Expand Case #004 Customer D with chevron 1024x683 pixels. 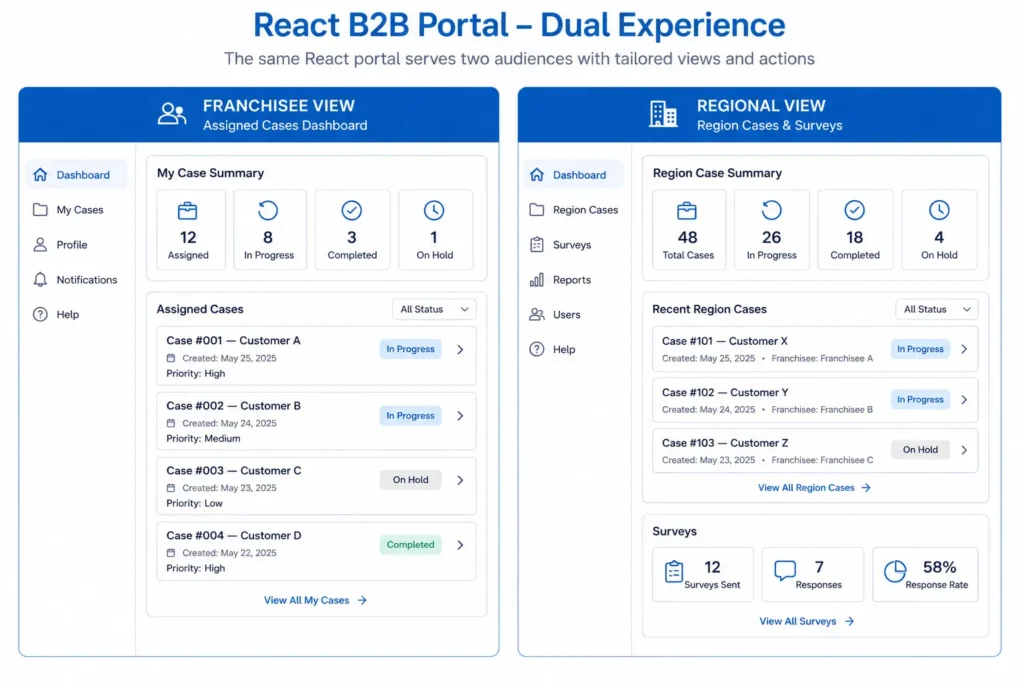point(460,545)
